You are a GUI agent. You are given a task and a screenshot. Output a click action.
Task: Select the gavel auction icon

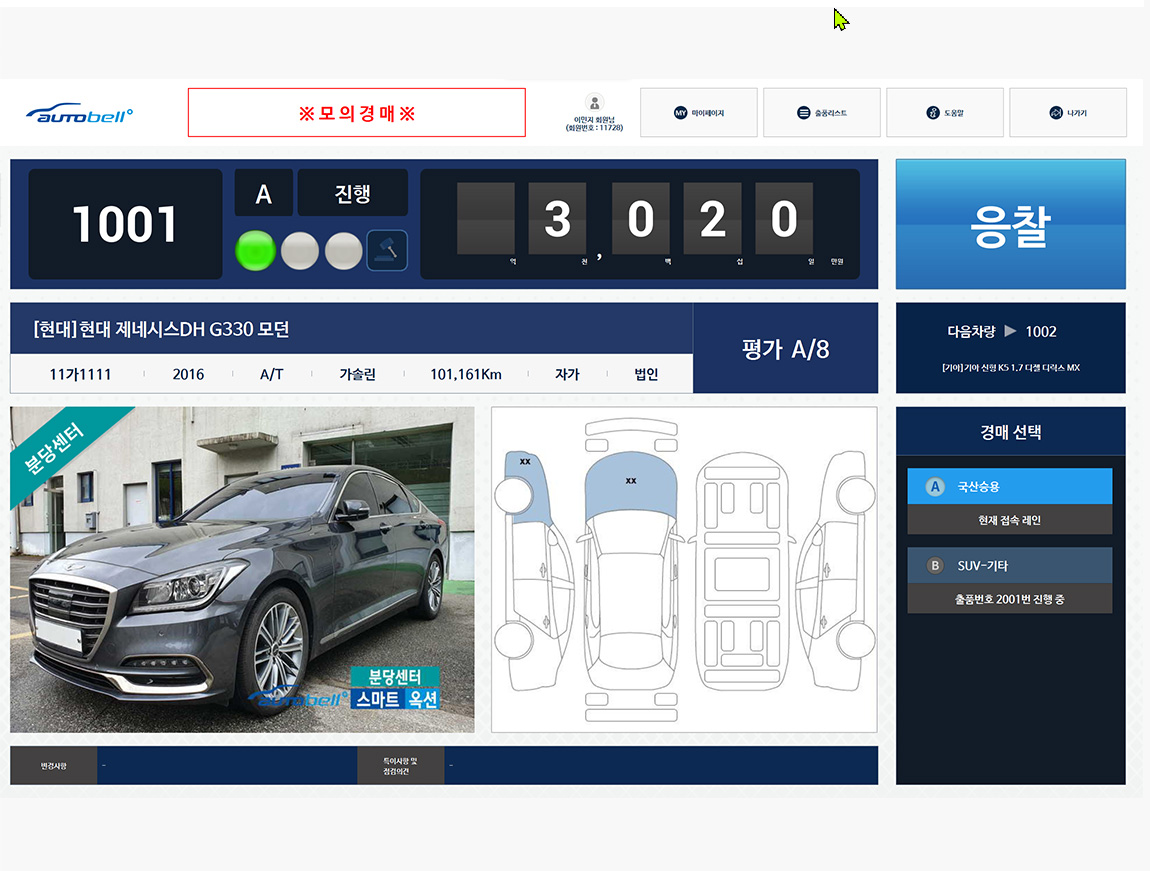coord(389,250)
